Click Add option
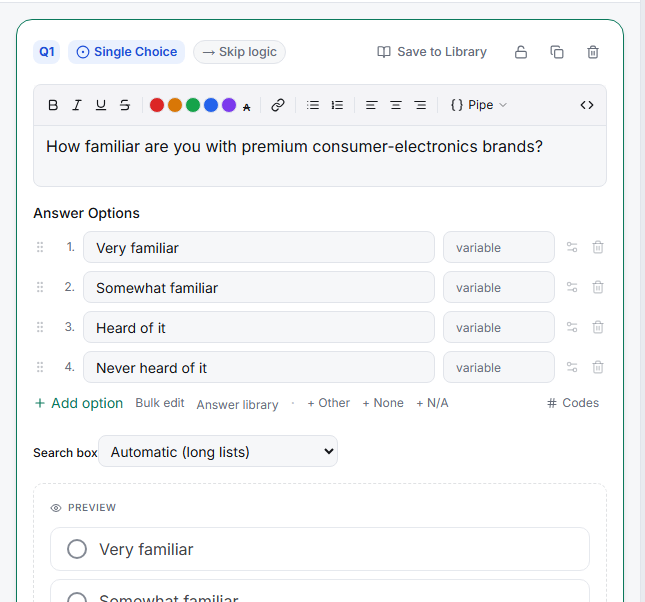 (79, 403)
